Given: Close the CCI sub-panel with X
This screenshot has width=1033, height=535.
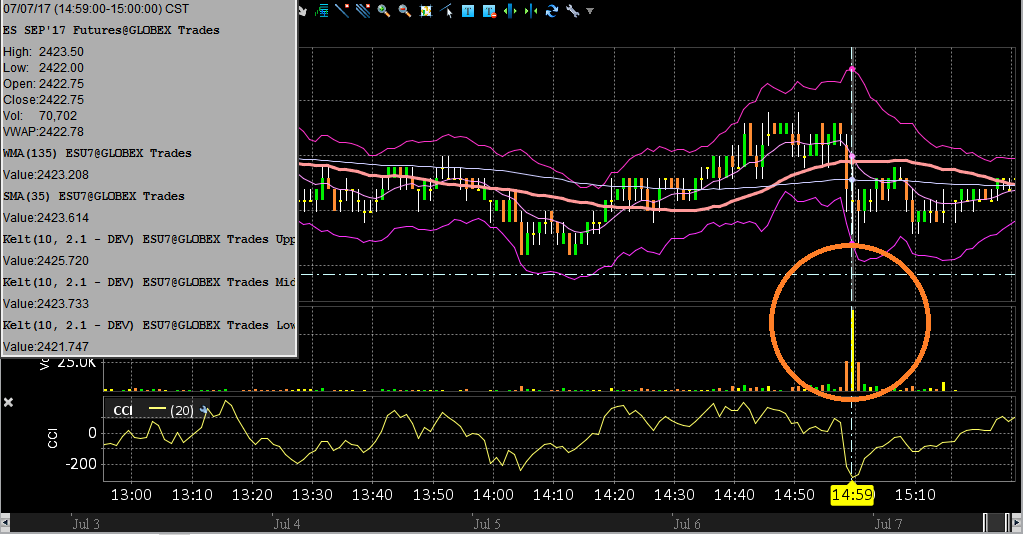Looking at the screenshot, I should point(9,402).
